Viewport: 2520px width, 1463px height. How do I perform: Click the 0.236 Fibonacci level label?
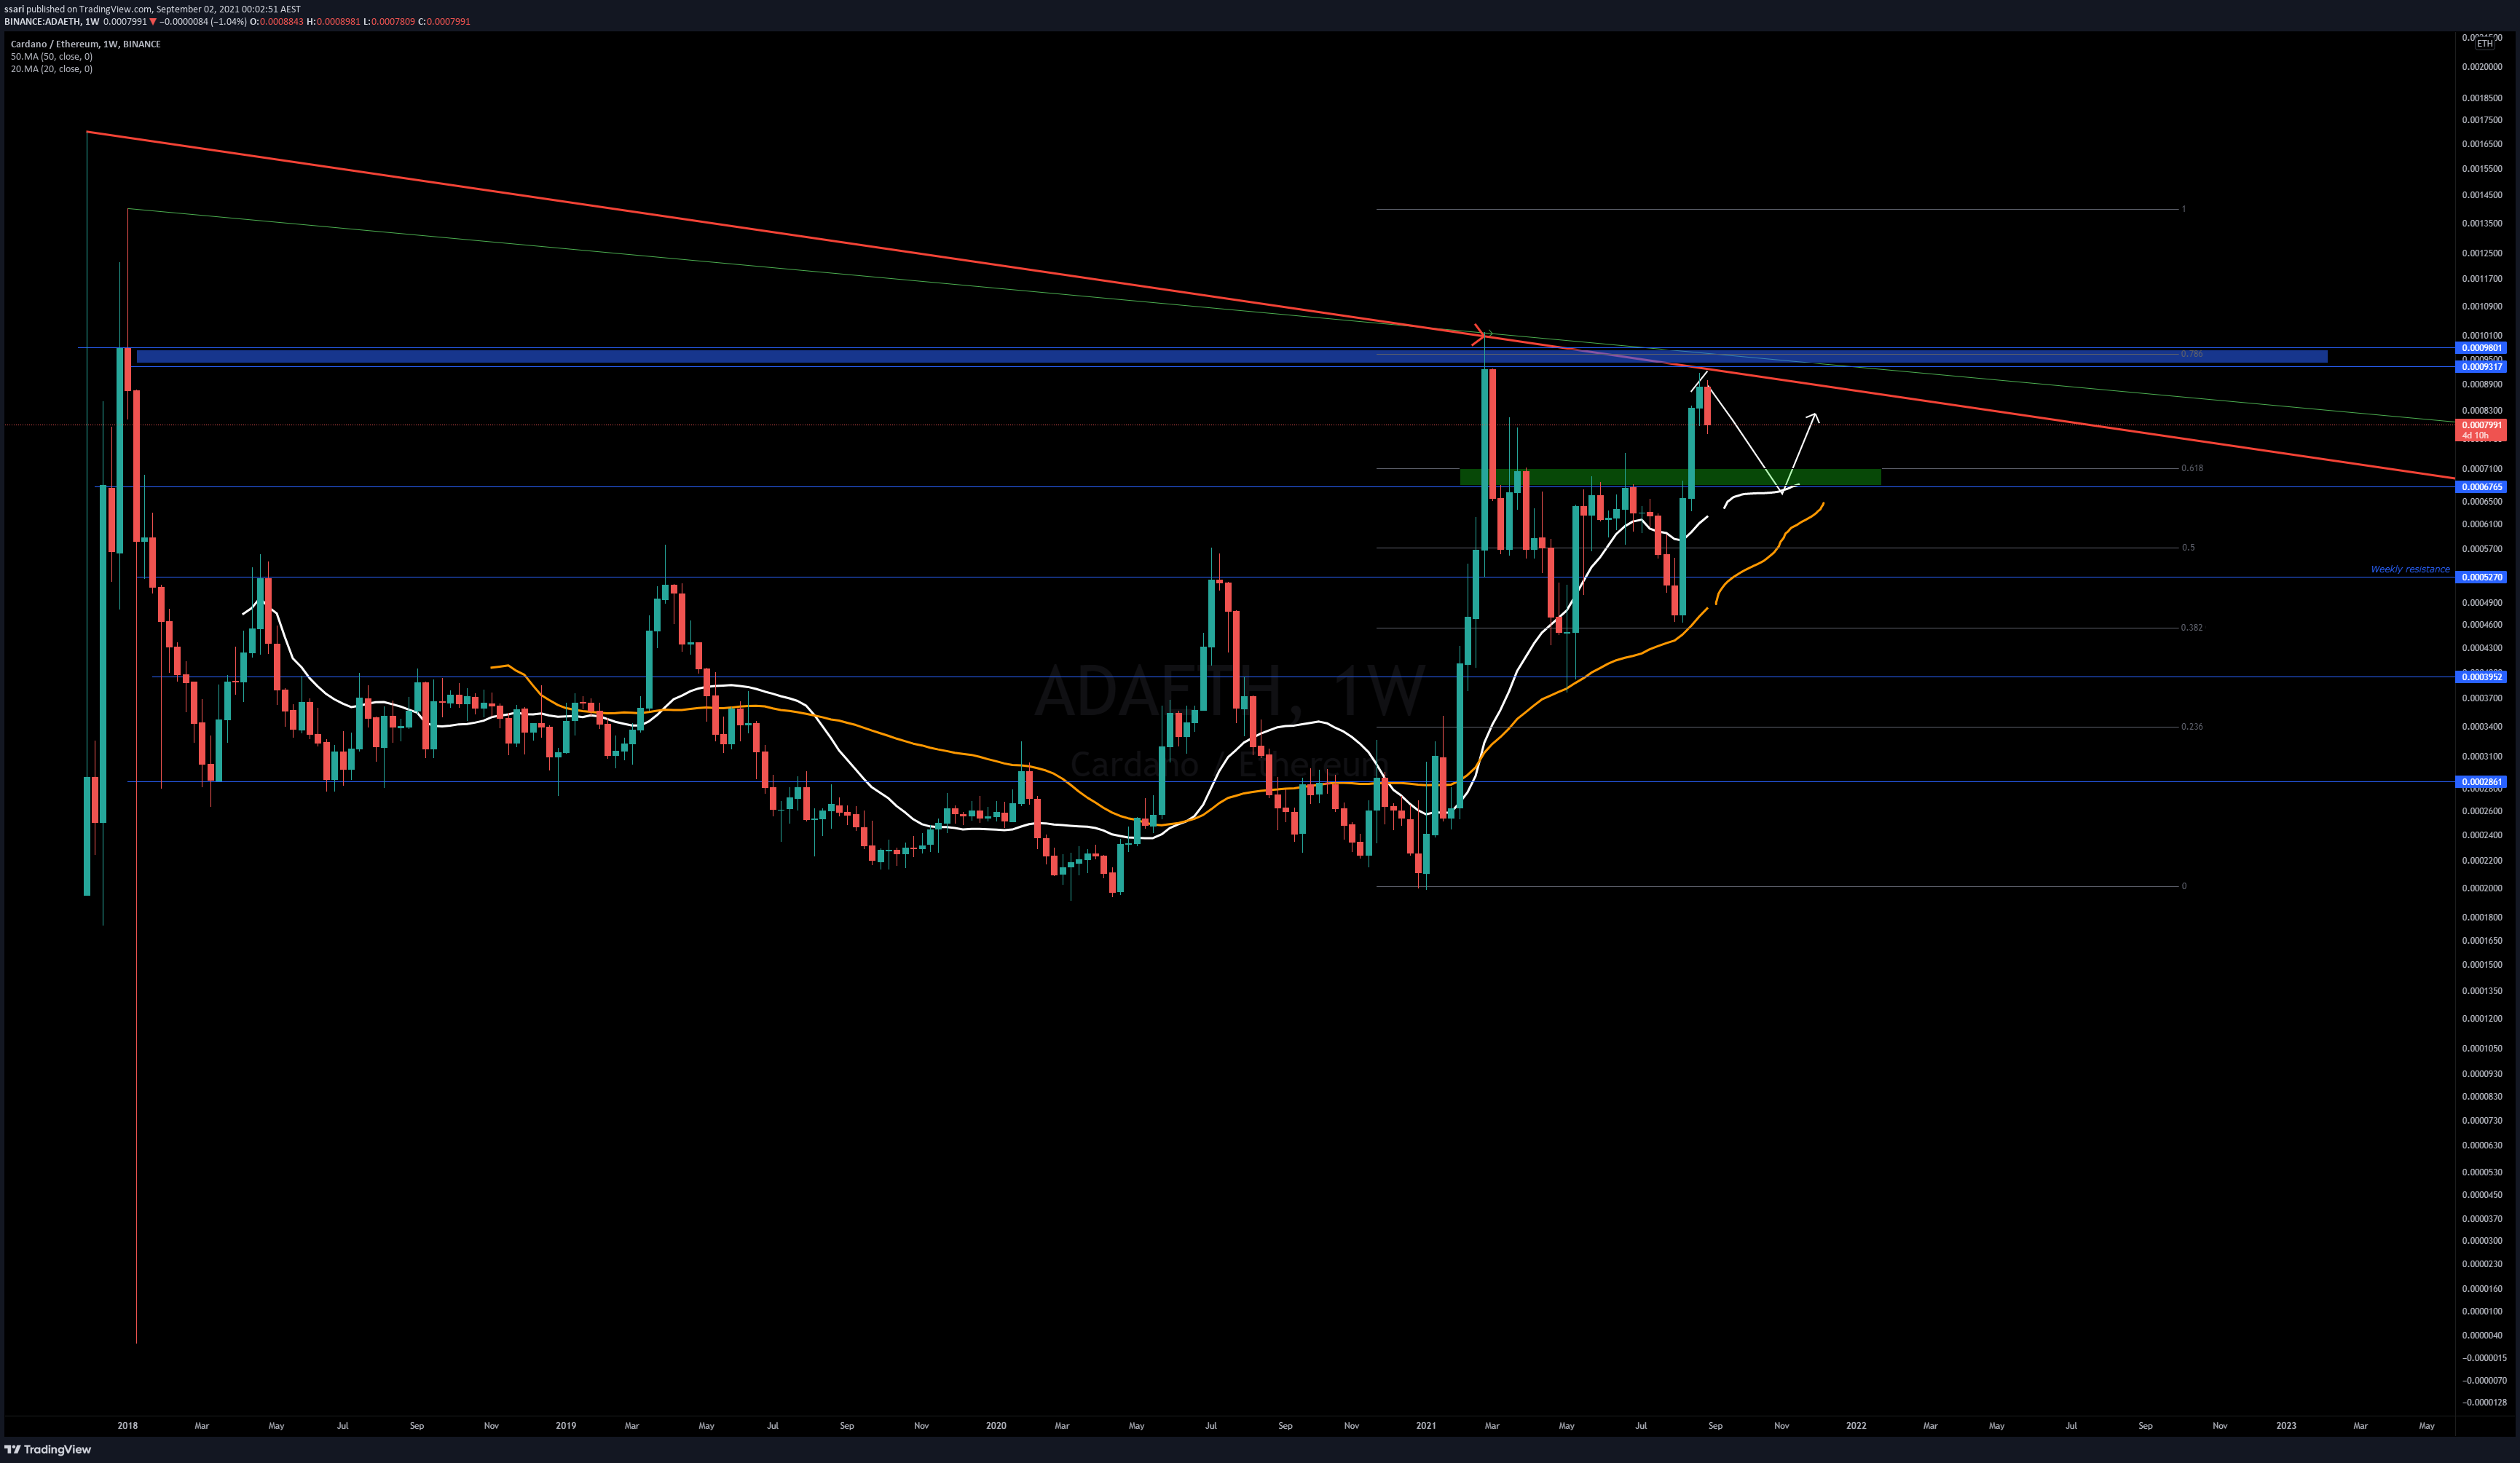(x=2192, y=727)
